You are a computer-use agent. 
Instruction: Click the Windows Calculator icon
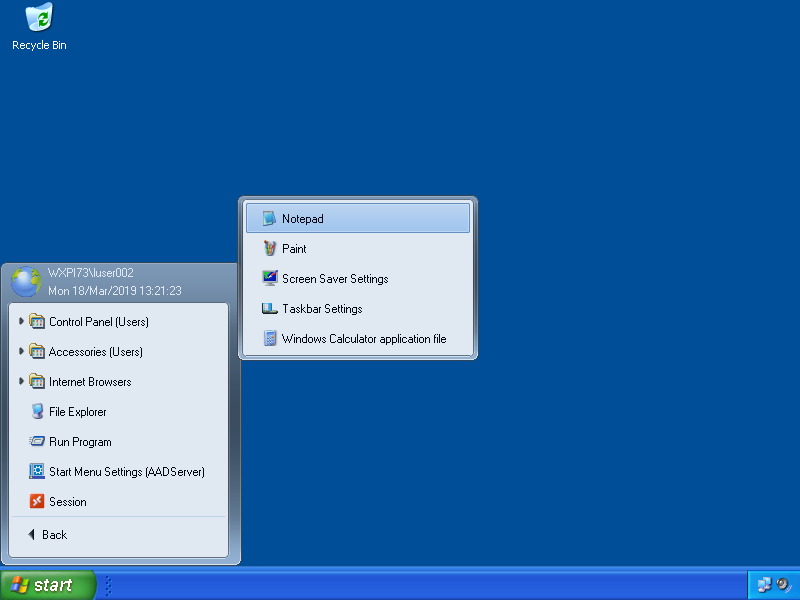point(269,339)
